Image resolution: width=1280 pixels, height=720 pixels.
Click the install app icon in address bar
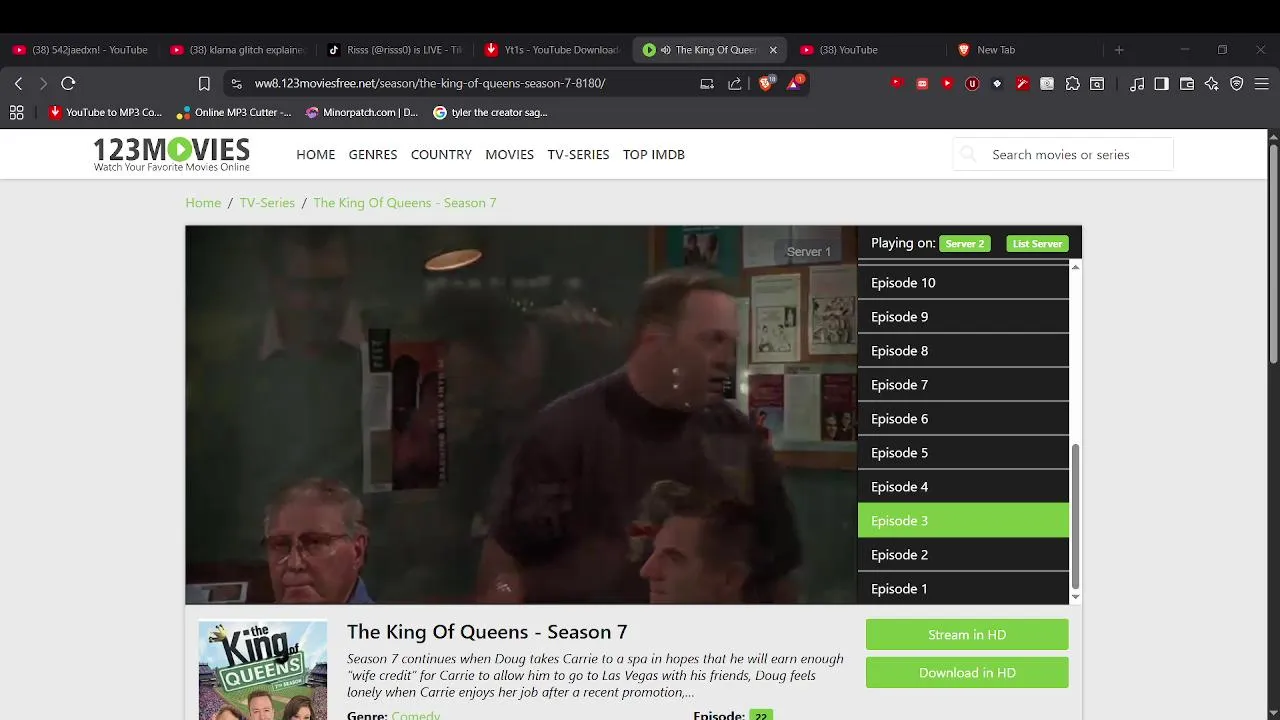tap(707, 84)
